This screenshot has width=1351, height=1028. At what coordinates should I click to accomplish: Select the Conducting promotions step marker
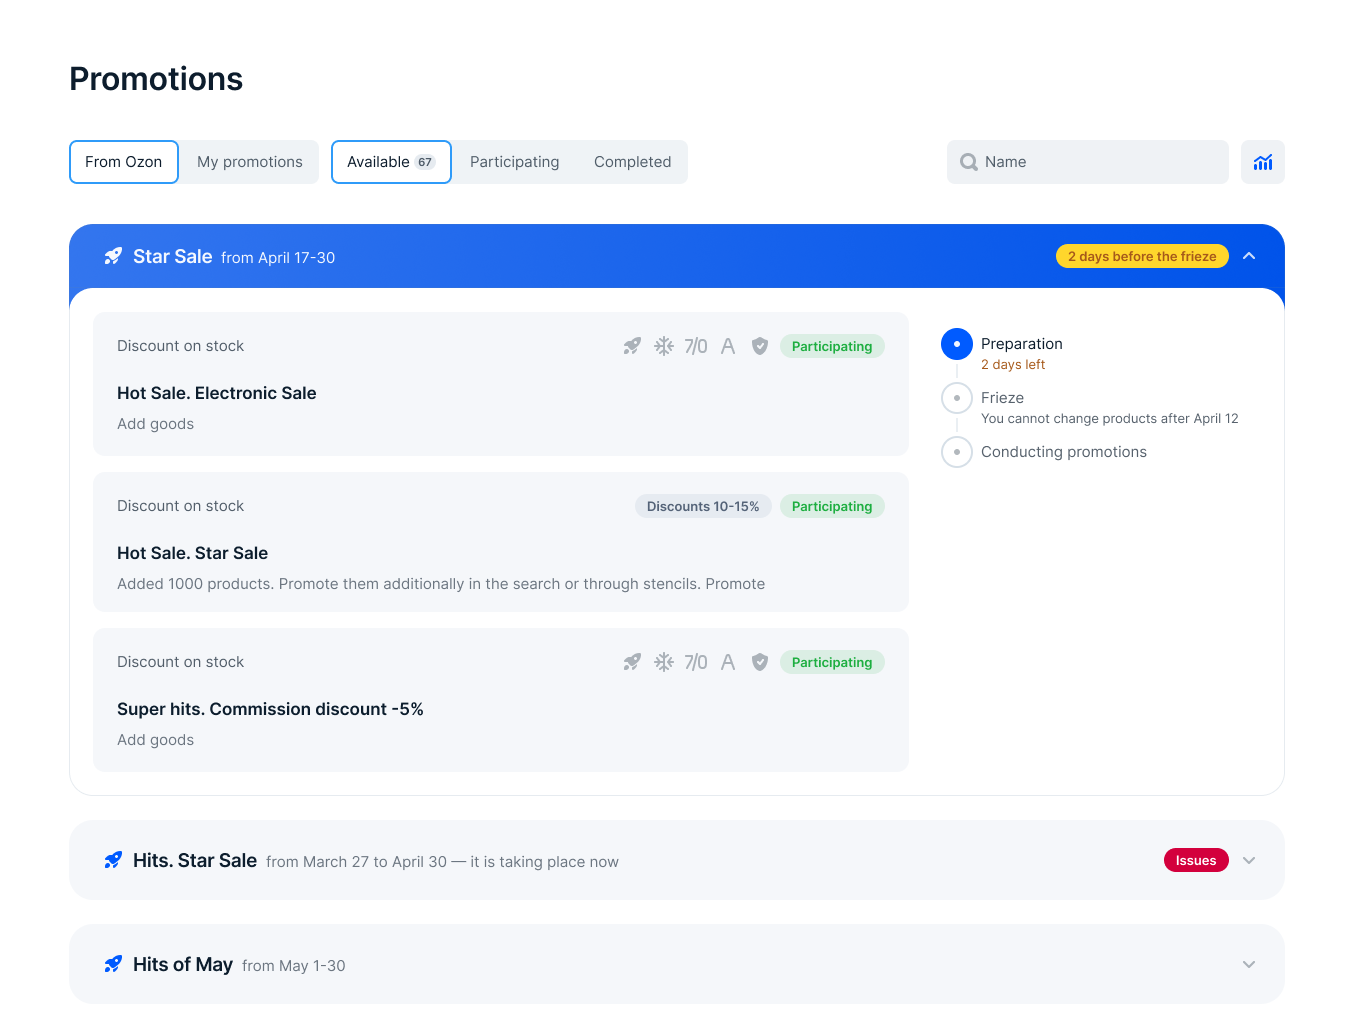click(957, 452)
